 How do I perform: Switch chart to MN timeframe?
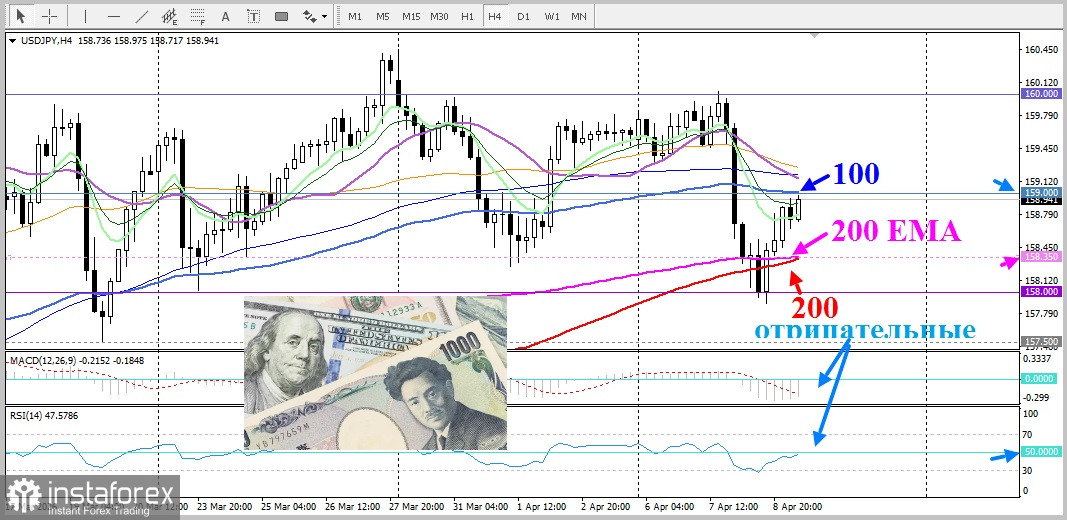coord(579,16)
